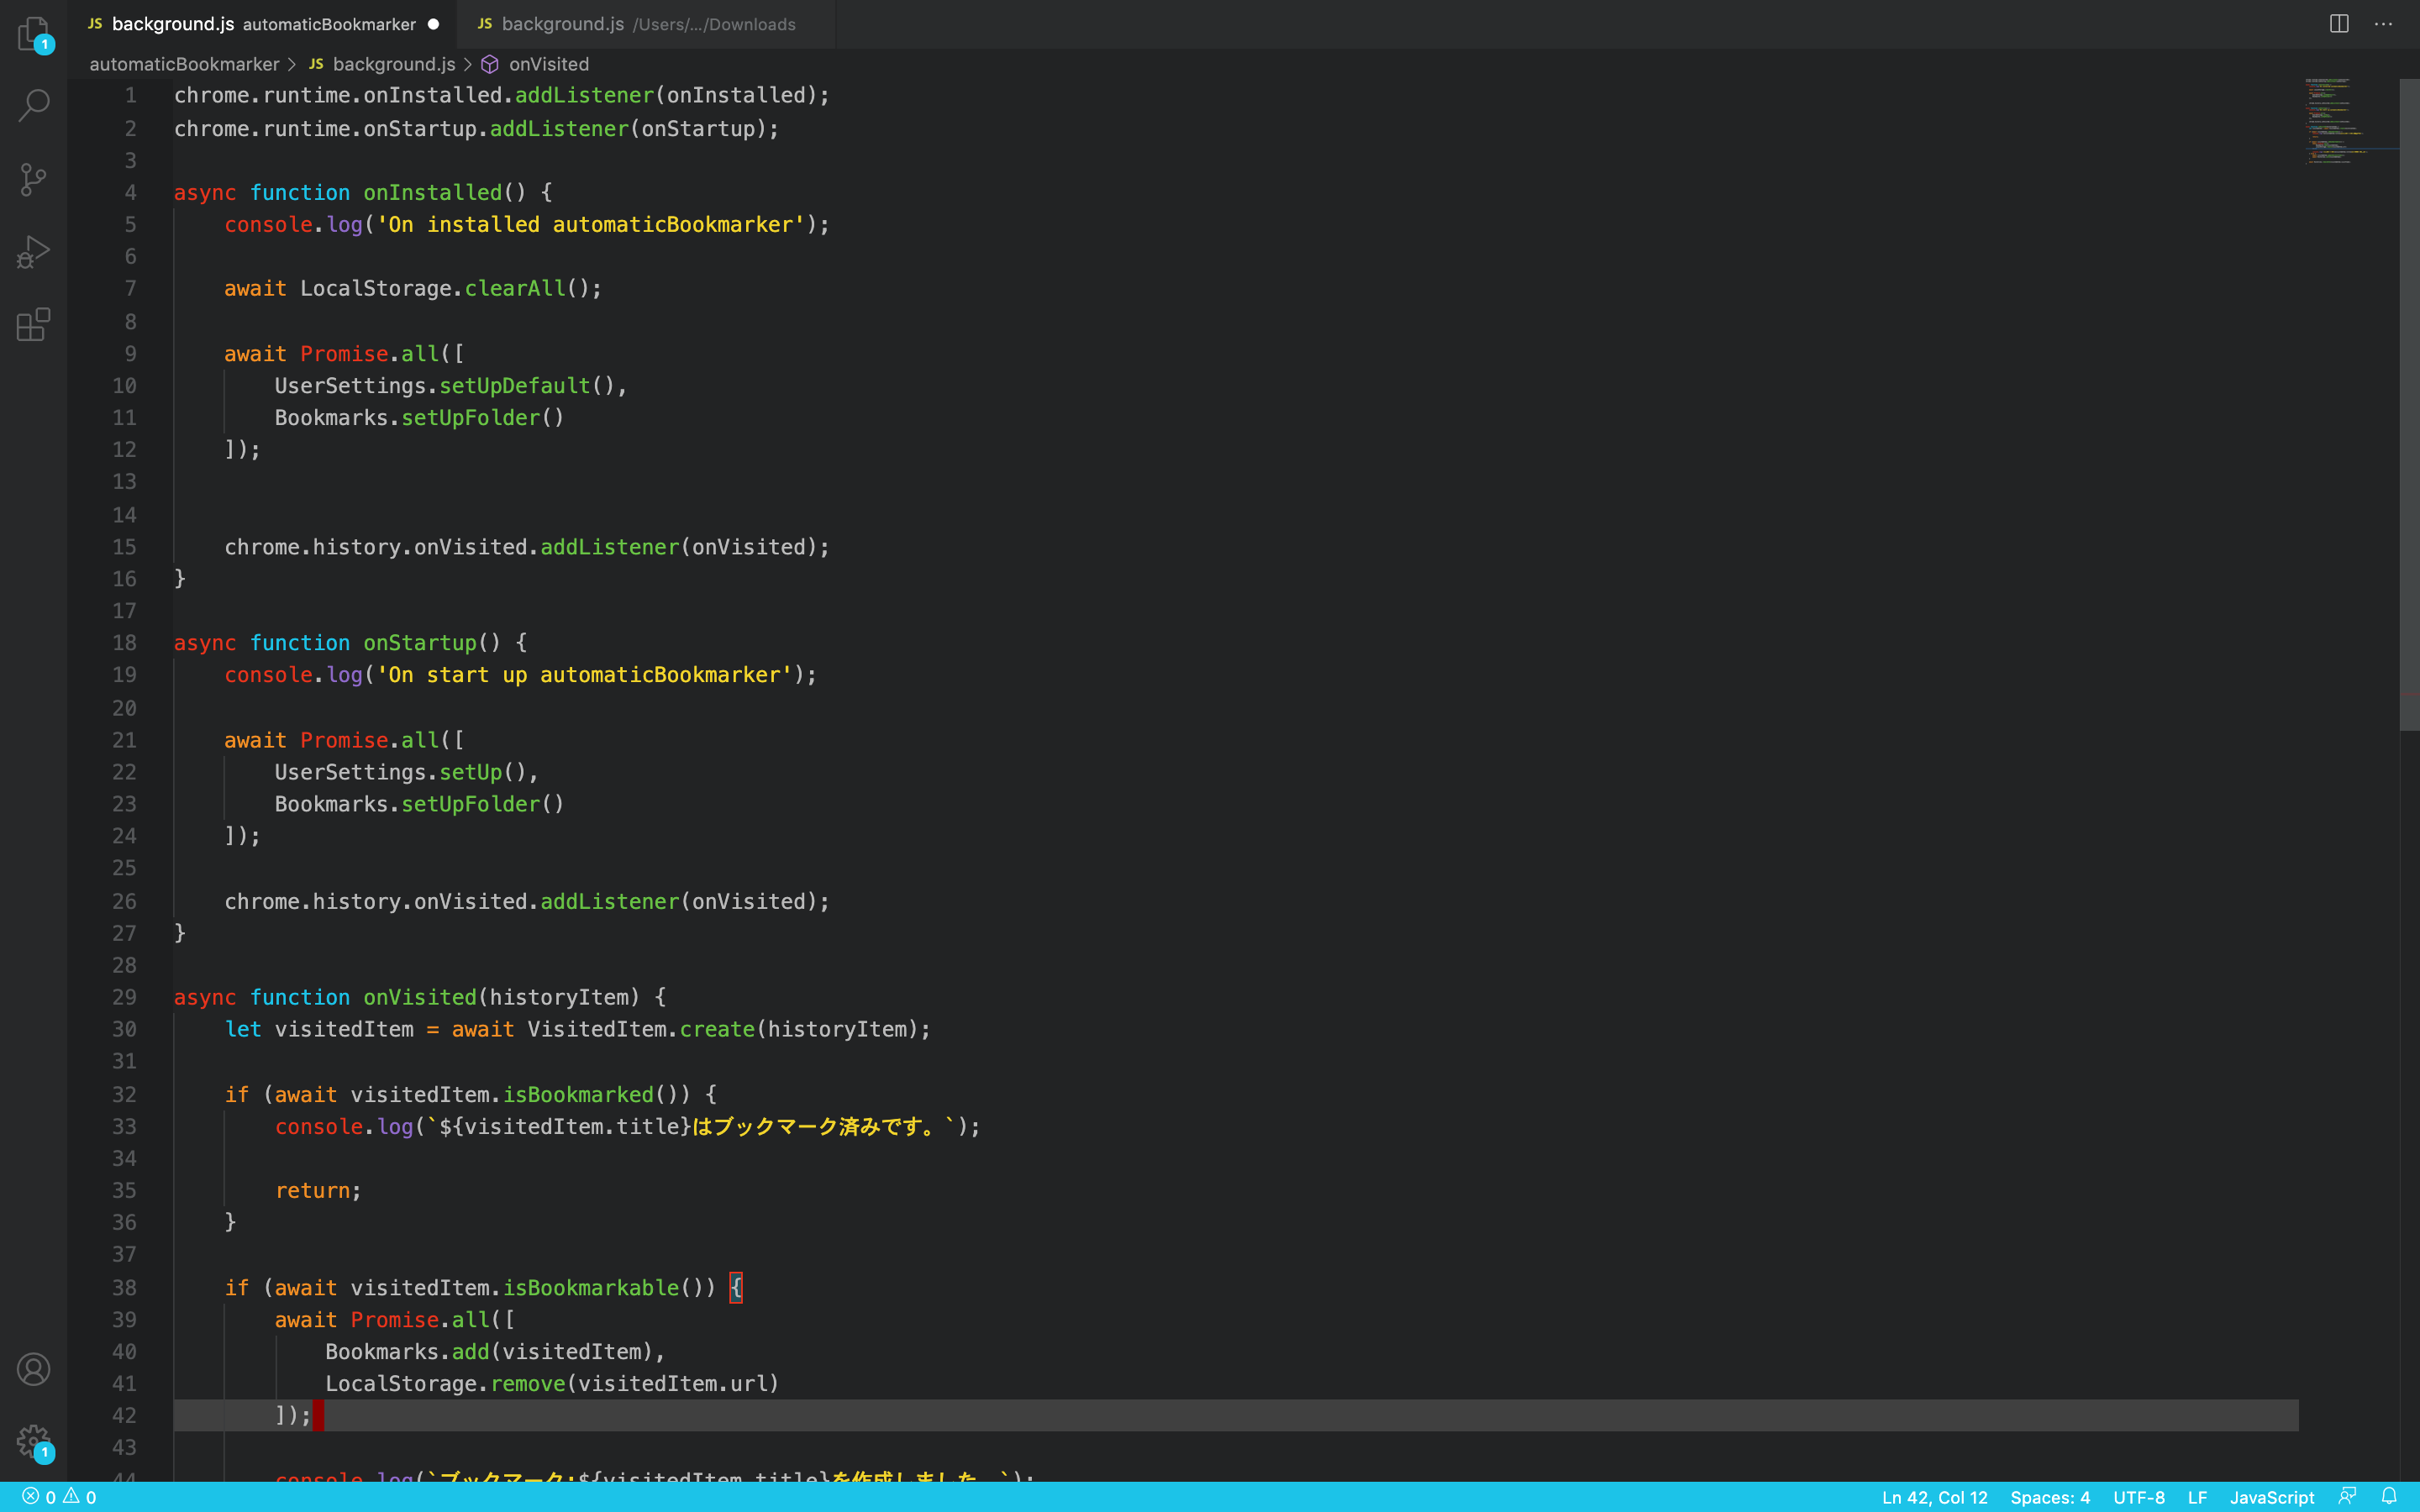
Task: Split the editor to the right
Action: (x=2338, y=24)
